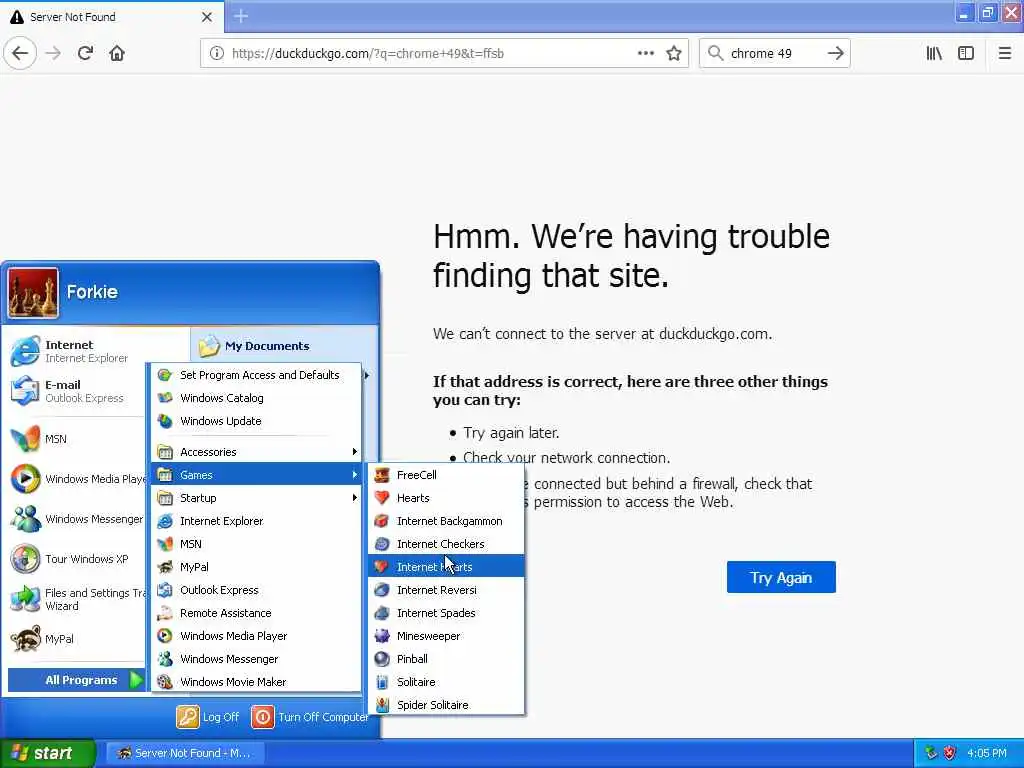Open Tour Windows XP

(x=77, y=559)
